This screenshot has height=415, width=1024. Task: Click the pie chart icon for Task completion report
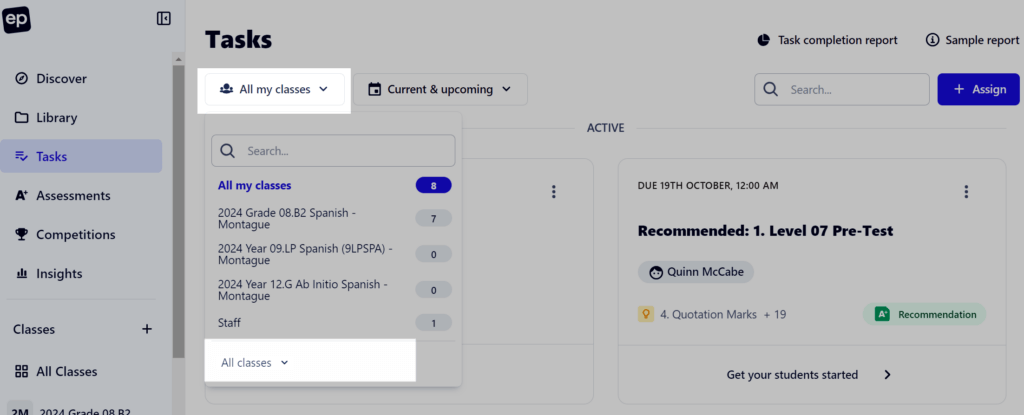click(763, 40)
